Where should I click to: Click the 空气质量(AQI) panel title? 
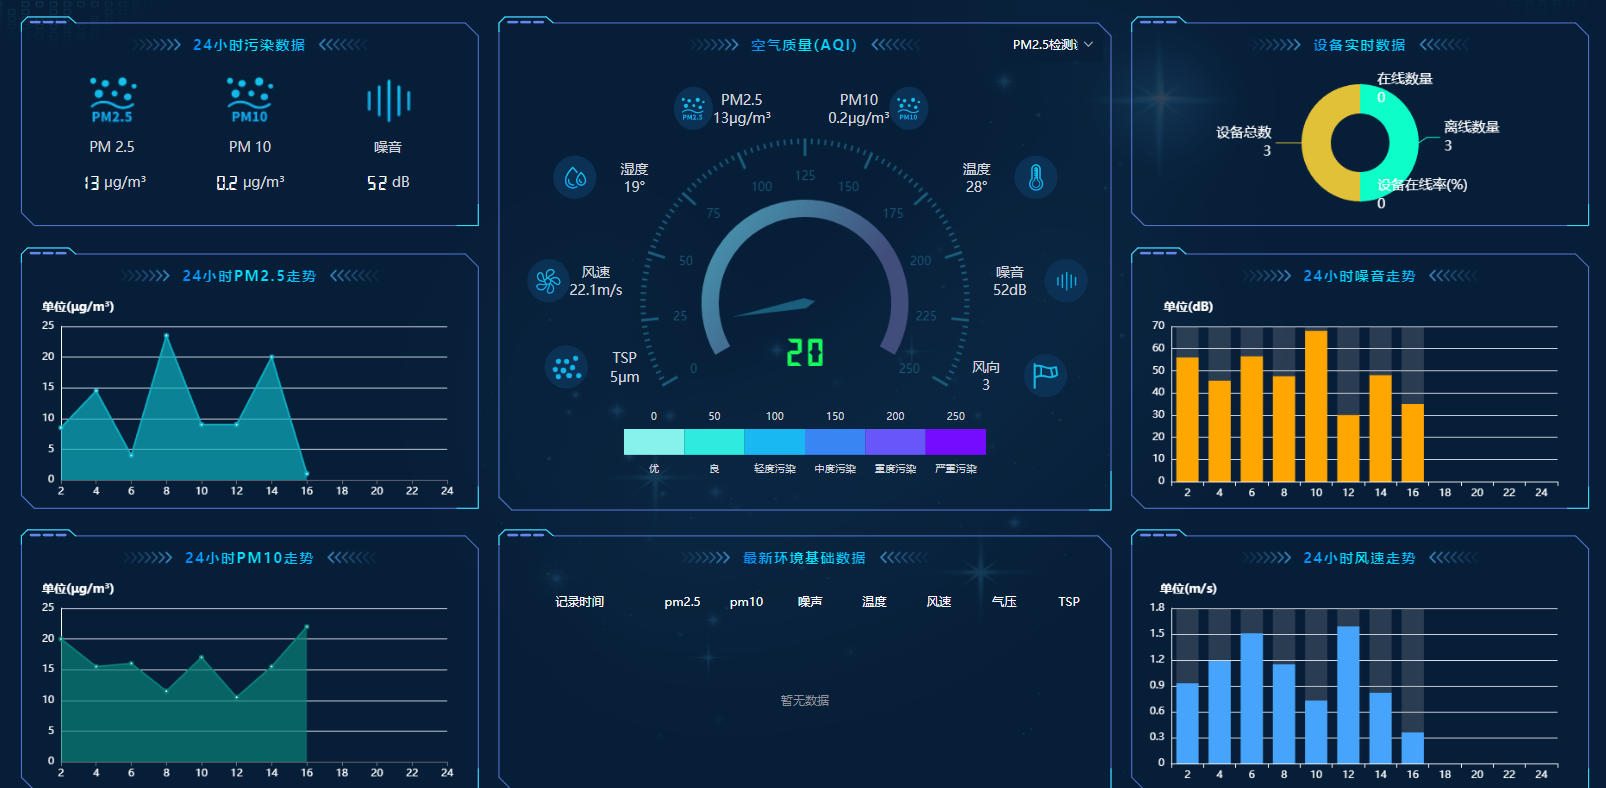(804, 45)
